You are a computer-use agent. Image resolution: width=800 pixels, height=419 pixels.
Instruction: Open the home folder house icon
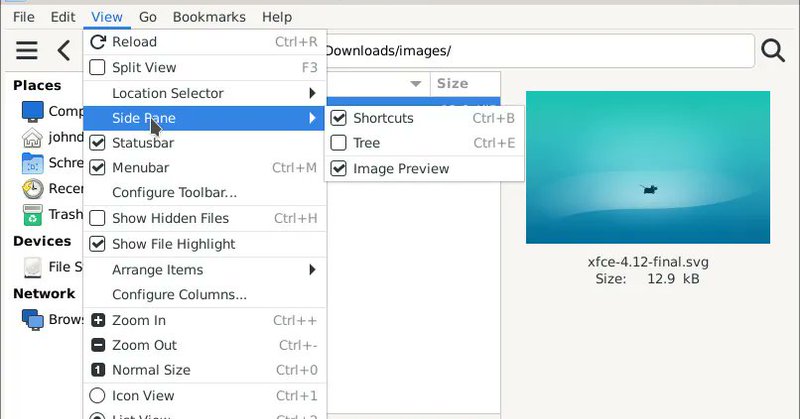coord(32,137)
